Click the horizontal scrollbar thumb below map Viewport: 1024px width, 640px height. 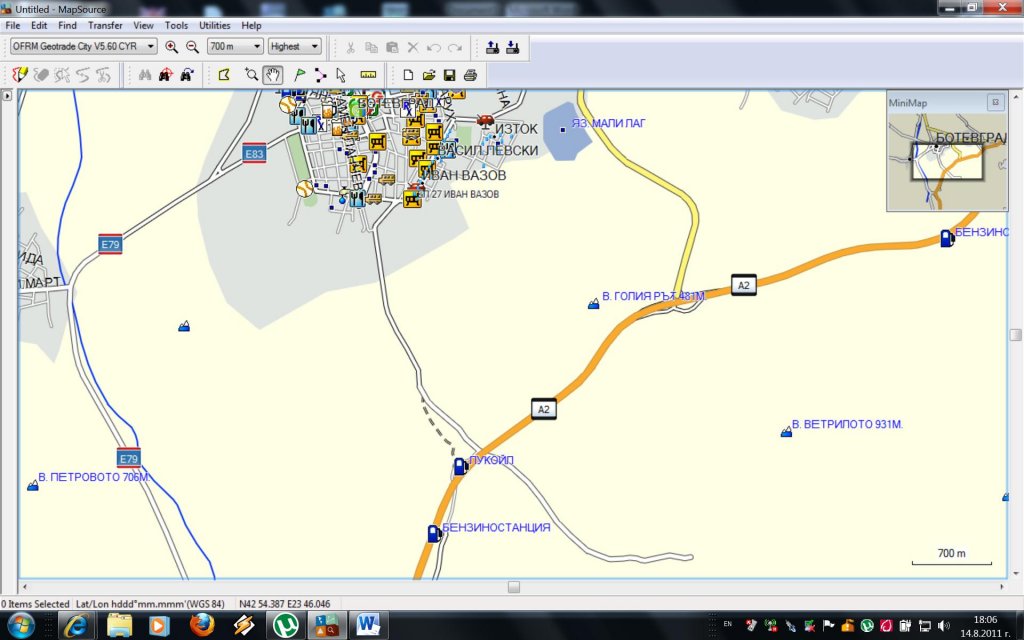pyautogui.click(x=513, y=587)
